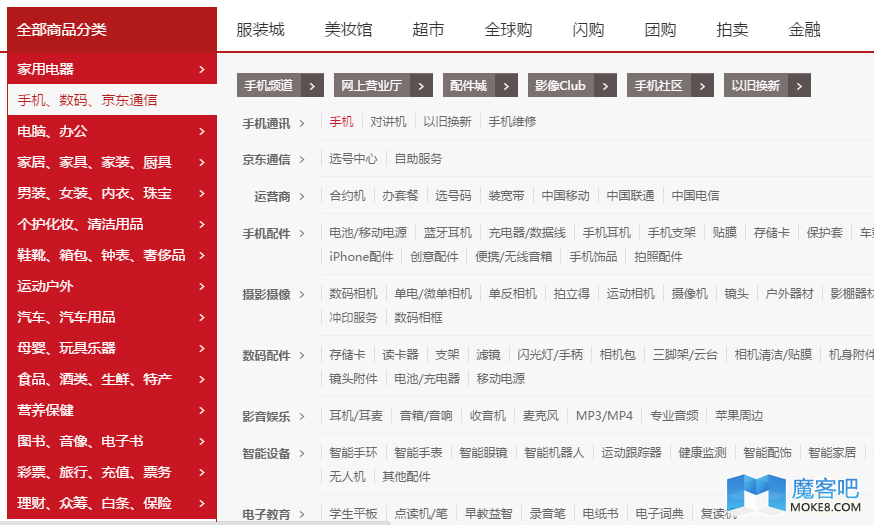
Task: Open the 全球购 top navigation tab
Action: pyautogui.click(x=508, y=29)
